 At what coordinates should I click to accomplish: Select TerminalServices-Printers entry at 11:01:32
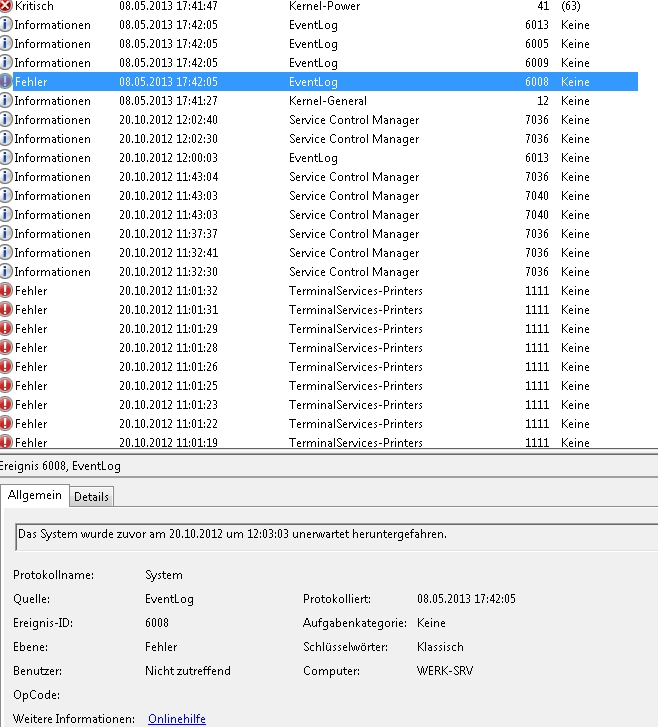tap(319, 291)
